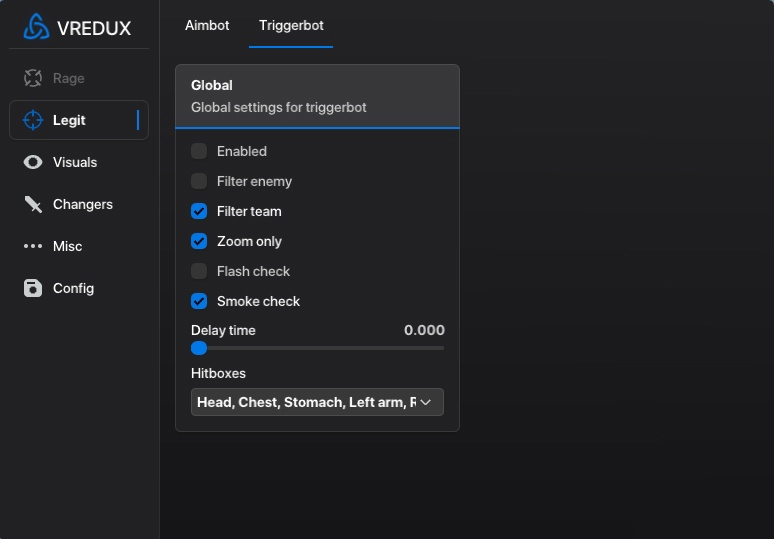Select the Triggerbot tab

coord(291,25)
